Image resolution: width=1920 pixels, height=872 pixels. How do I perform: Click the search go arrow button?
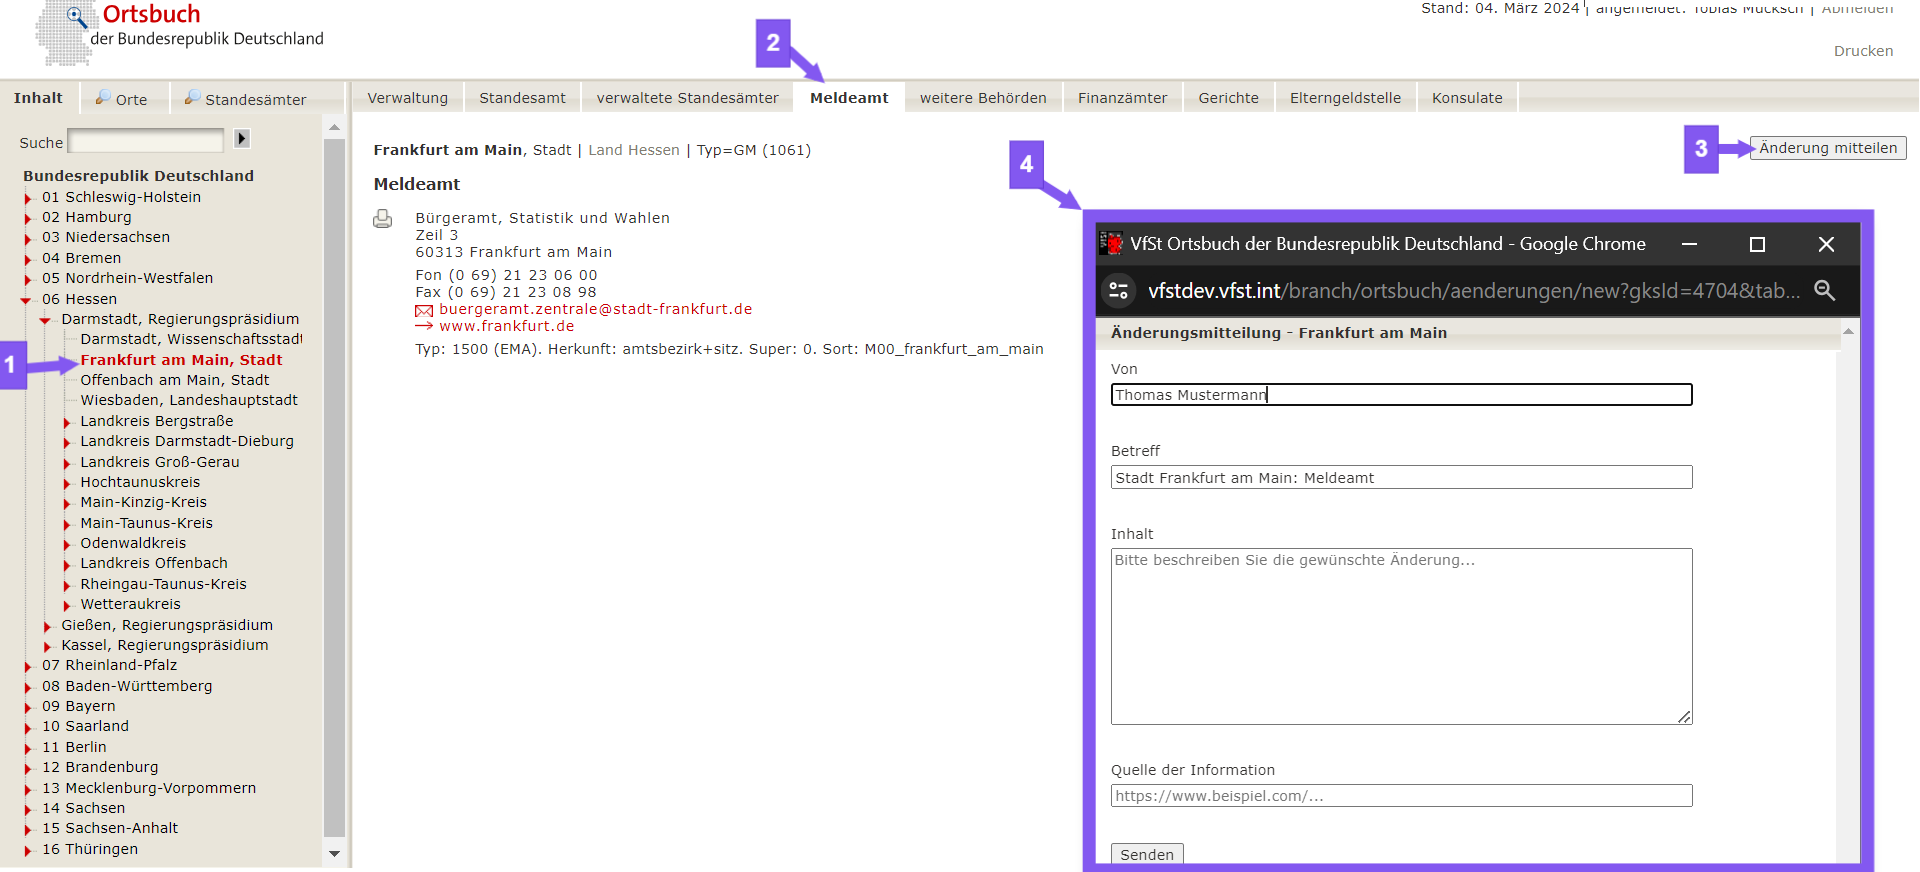coord(242,139)
